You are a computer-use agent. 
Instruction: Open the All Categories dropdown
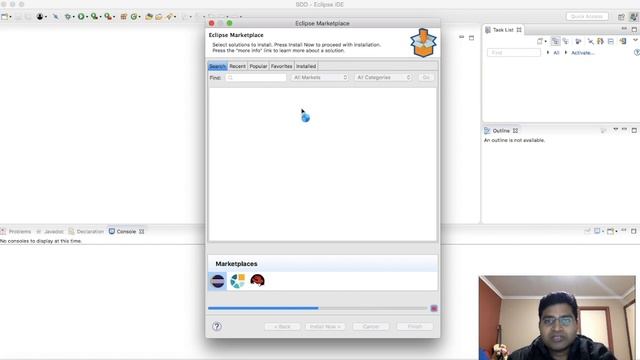click(383, 77)
